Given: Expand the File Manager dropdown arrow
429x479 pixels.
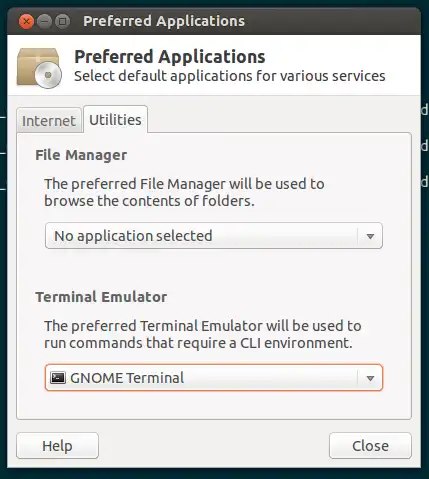Looking at the screenshot, I should (370, 236).
